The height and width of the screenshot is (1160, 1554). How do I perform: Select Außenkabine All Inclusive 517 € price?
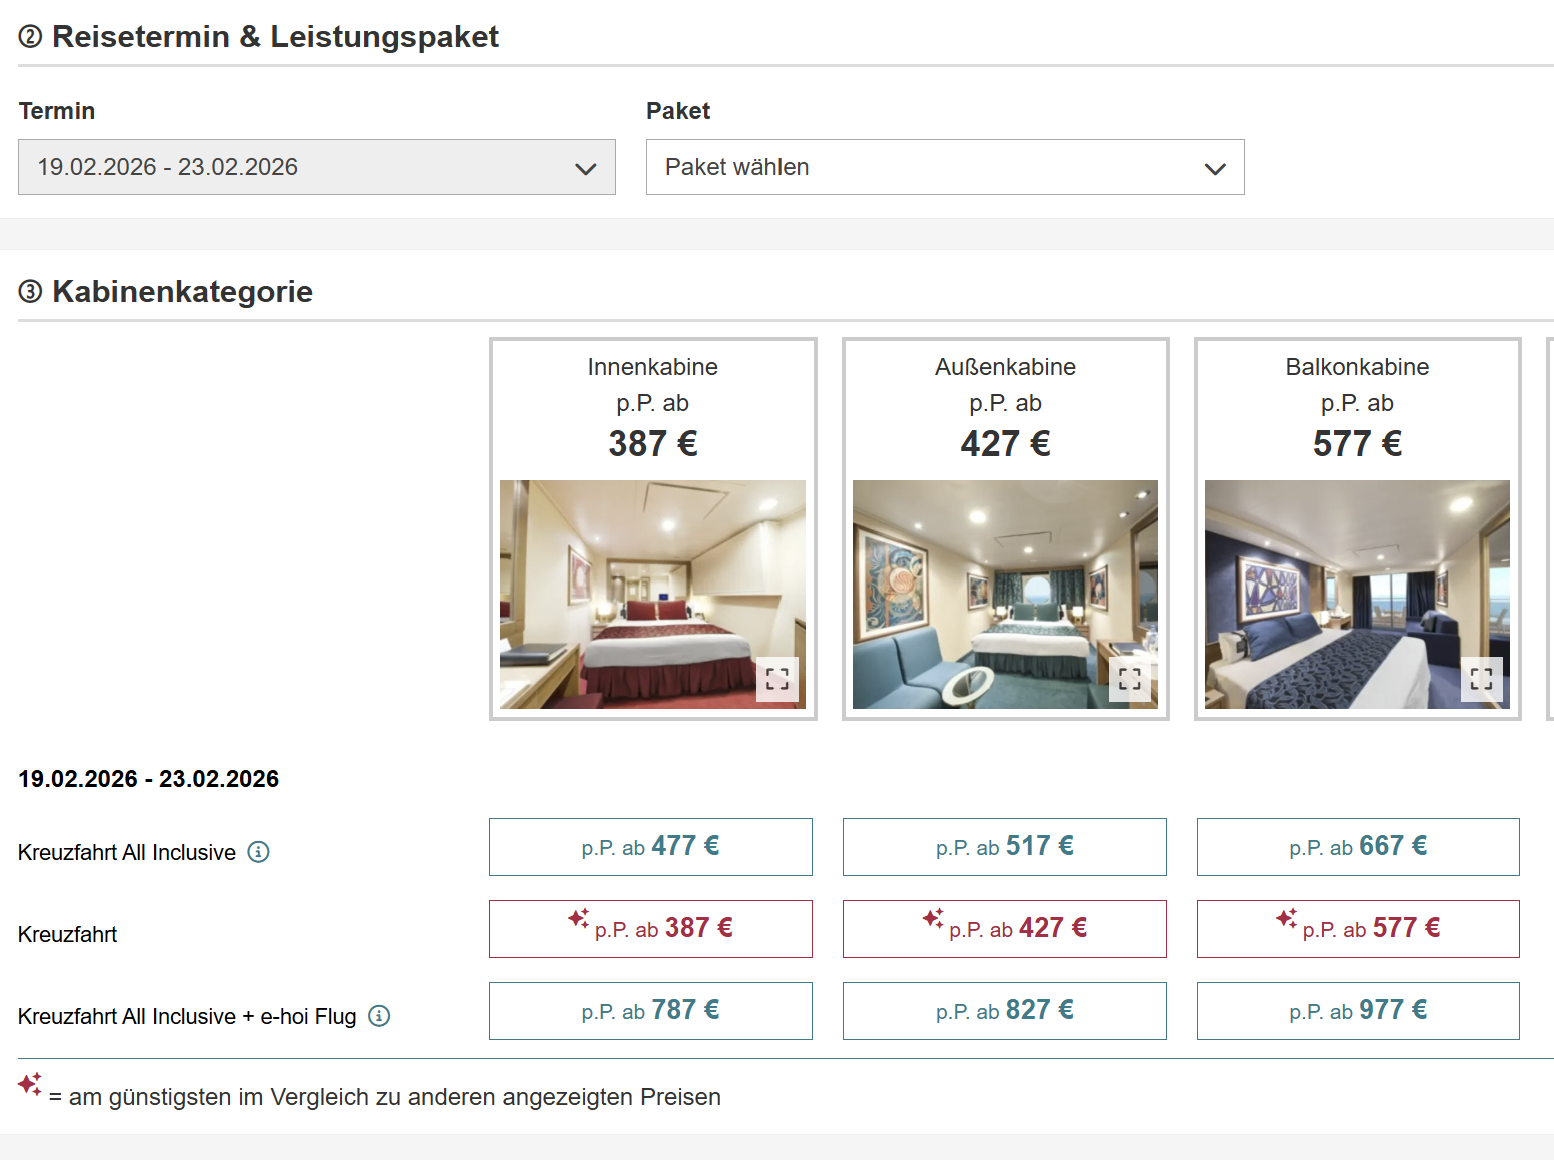[1005, 847]
